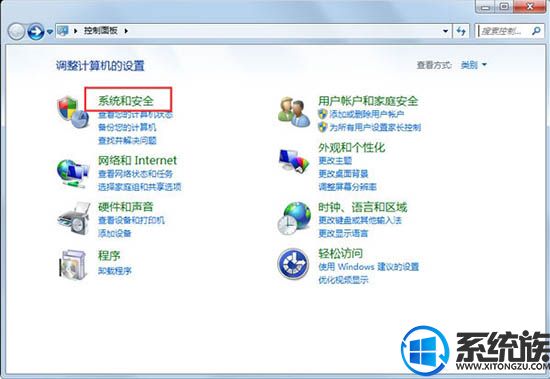The image size is (550, 379).
Task: Minimize the Control Panel window
Action: 486,6
